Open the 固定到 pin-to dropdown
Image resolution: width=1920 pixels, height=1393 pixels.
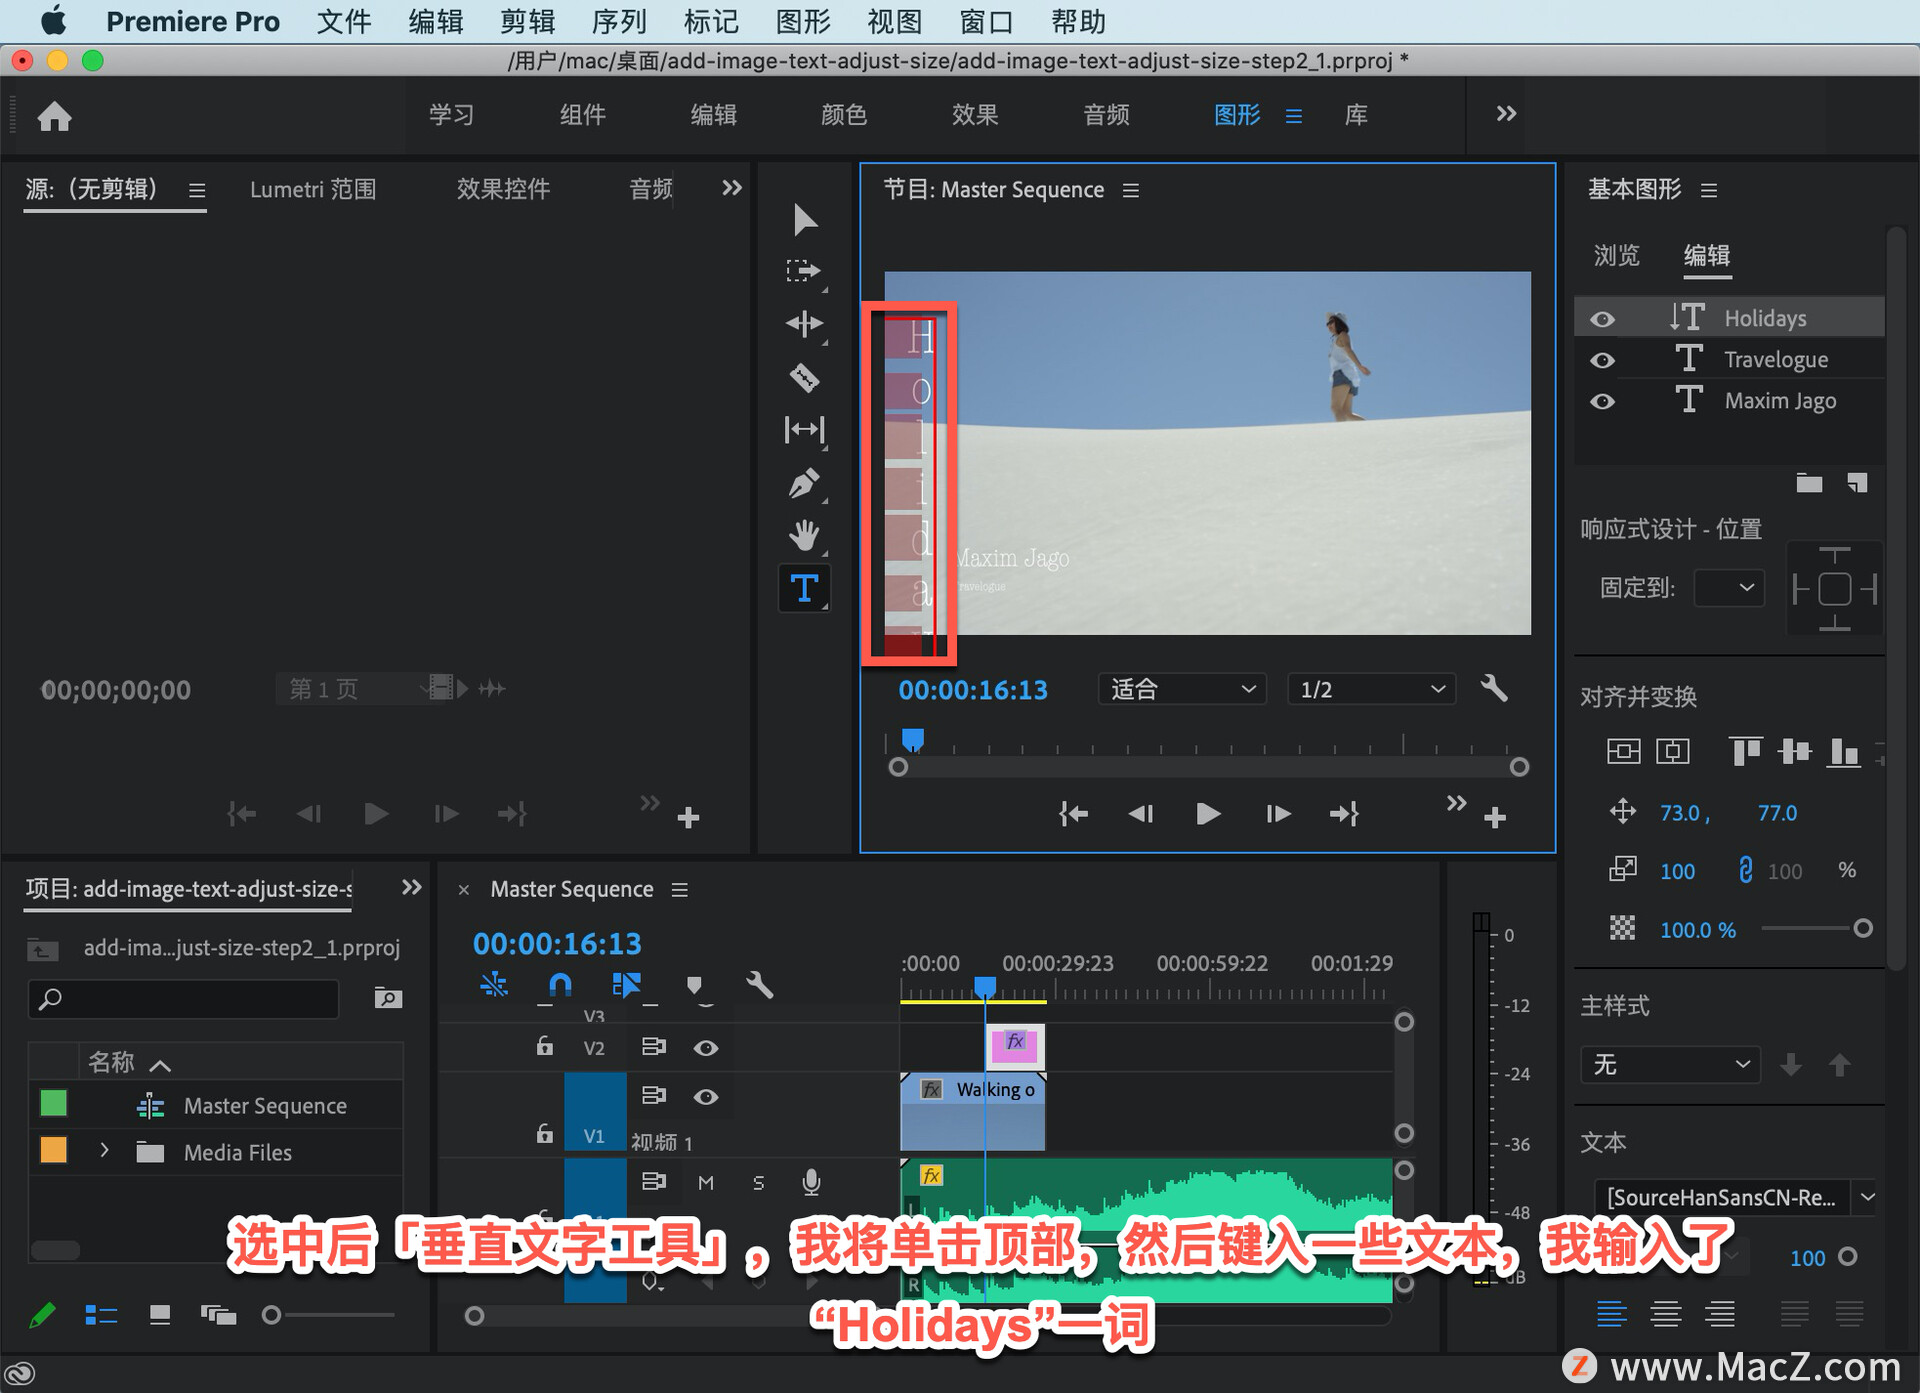tap(1729, 587)
